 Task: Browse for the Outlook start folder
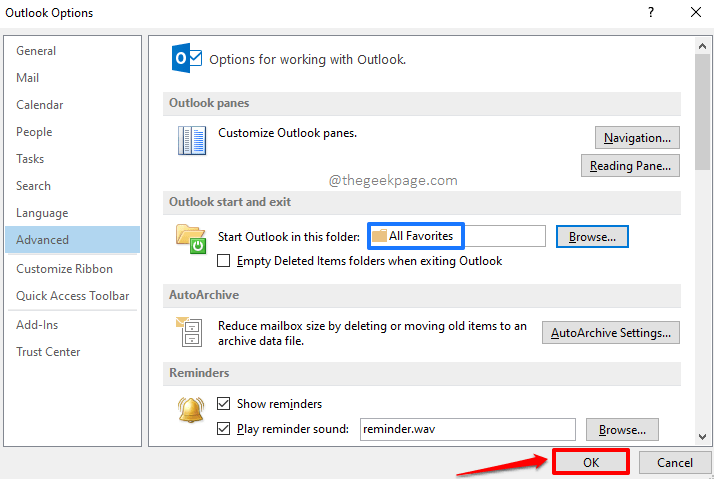(592, 237)
